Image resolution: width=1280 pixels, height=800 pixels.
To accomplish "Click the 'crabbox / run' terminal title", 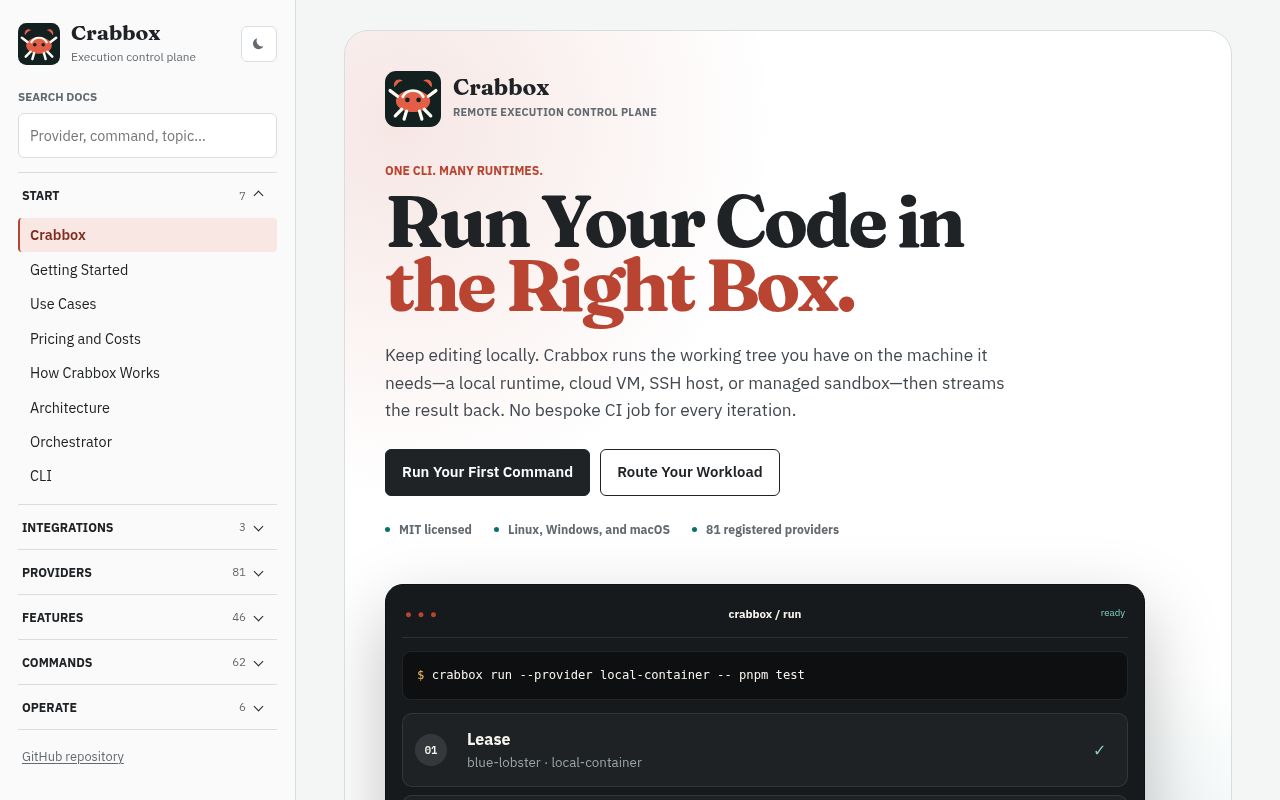I will click(765, 614).
